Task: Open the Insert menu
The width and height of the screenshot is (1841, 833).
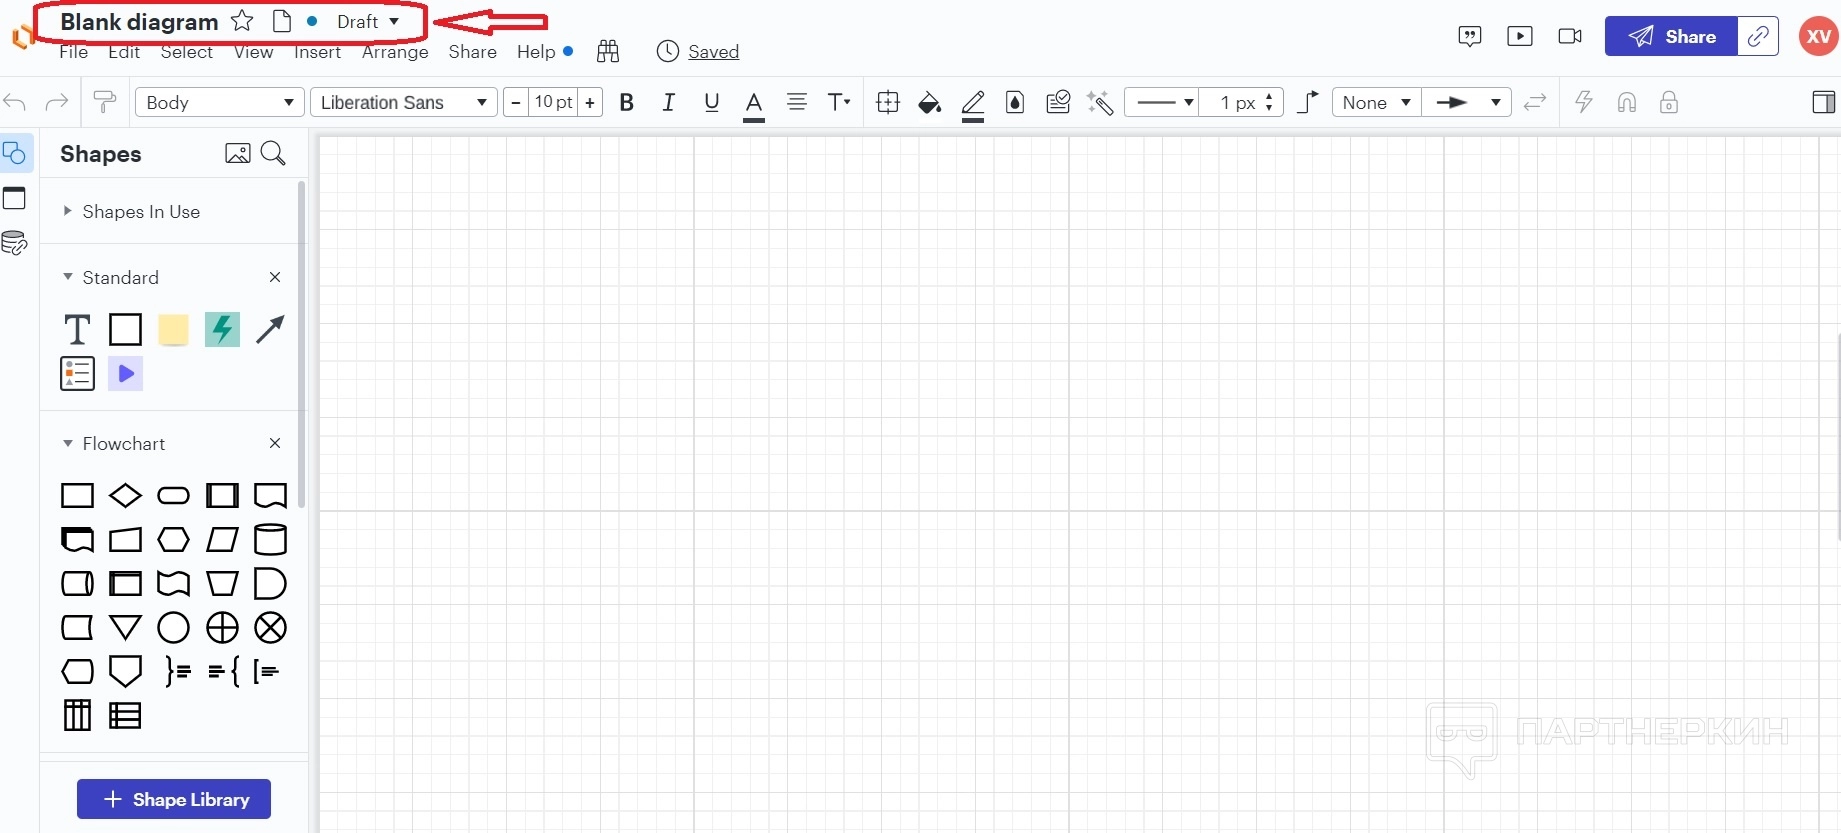Action: click(x=317, y=52)
